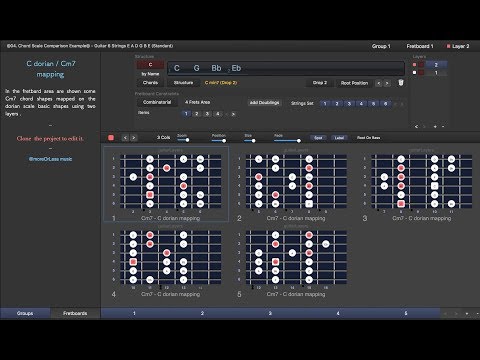Open the Group 1 selector in top bar

coord(381,46)
